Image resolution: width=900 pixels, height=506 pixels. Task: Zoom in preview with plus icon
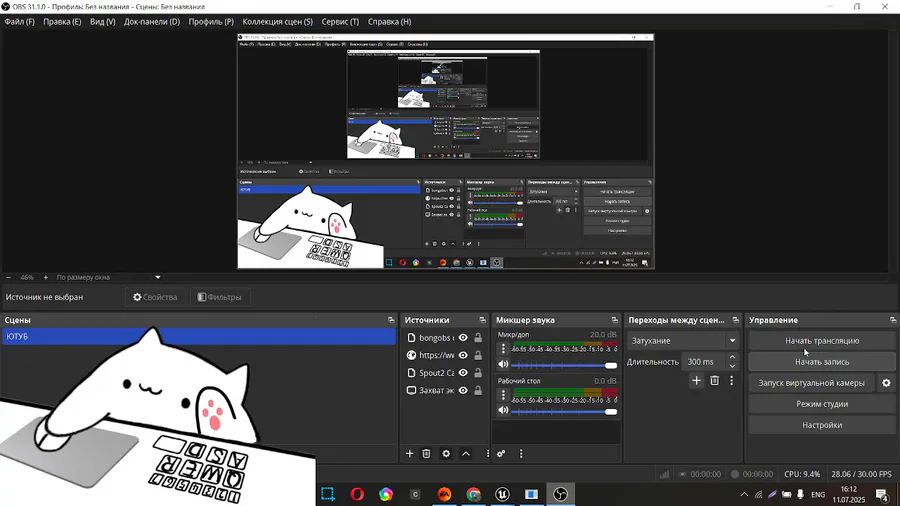(x=46, y=277)
